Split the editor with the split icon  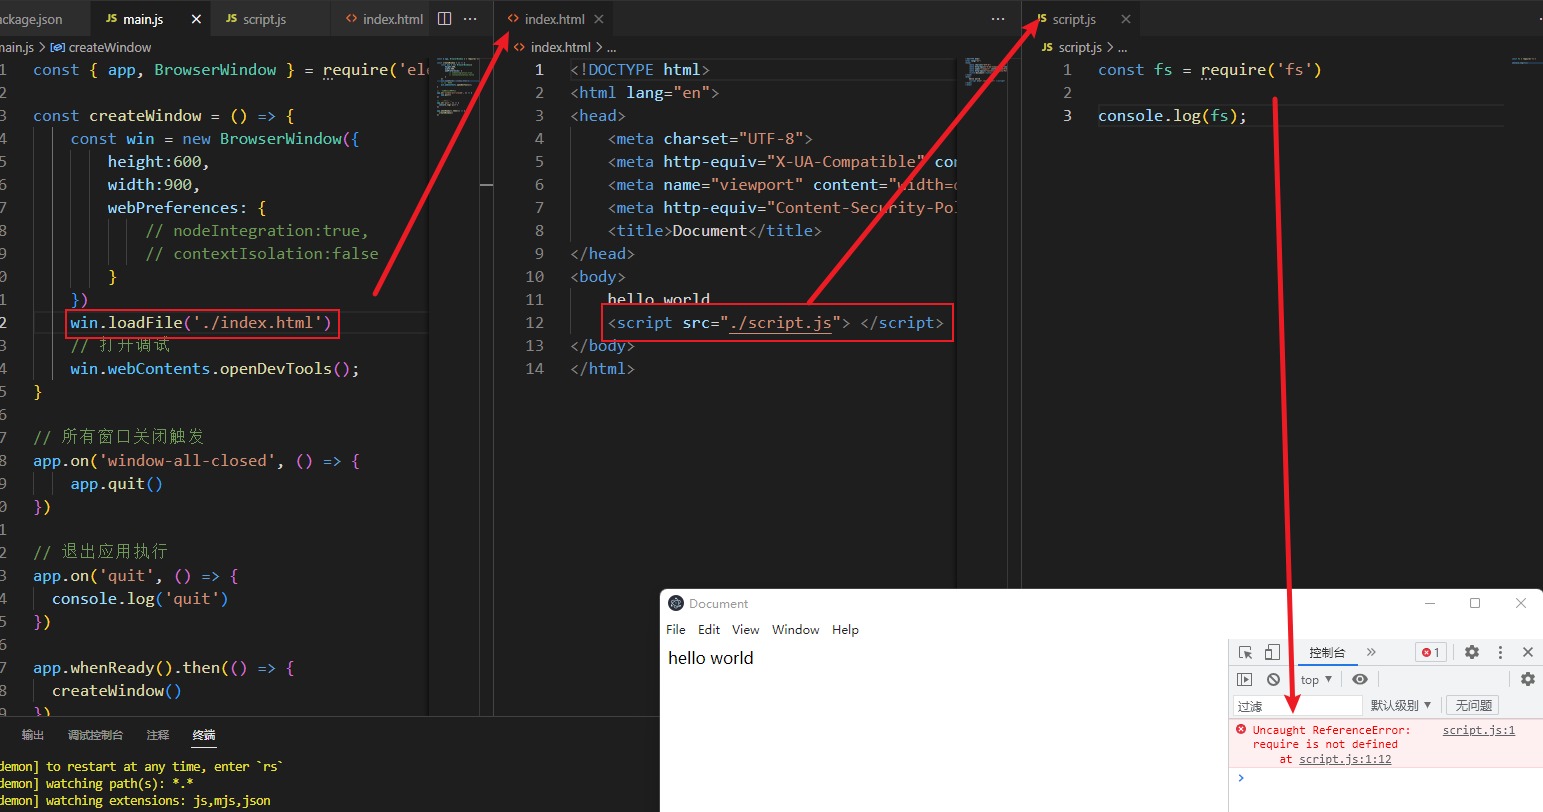coord(445,19)
